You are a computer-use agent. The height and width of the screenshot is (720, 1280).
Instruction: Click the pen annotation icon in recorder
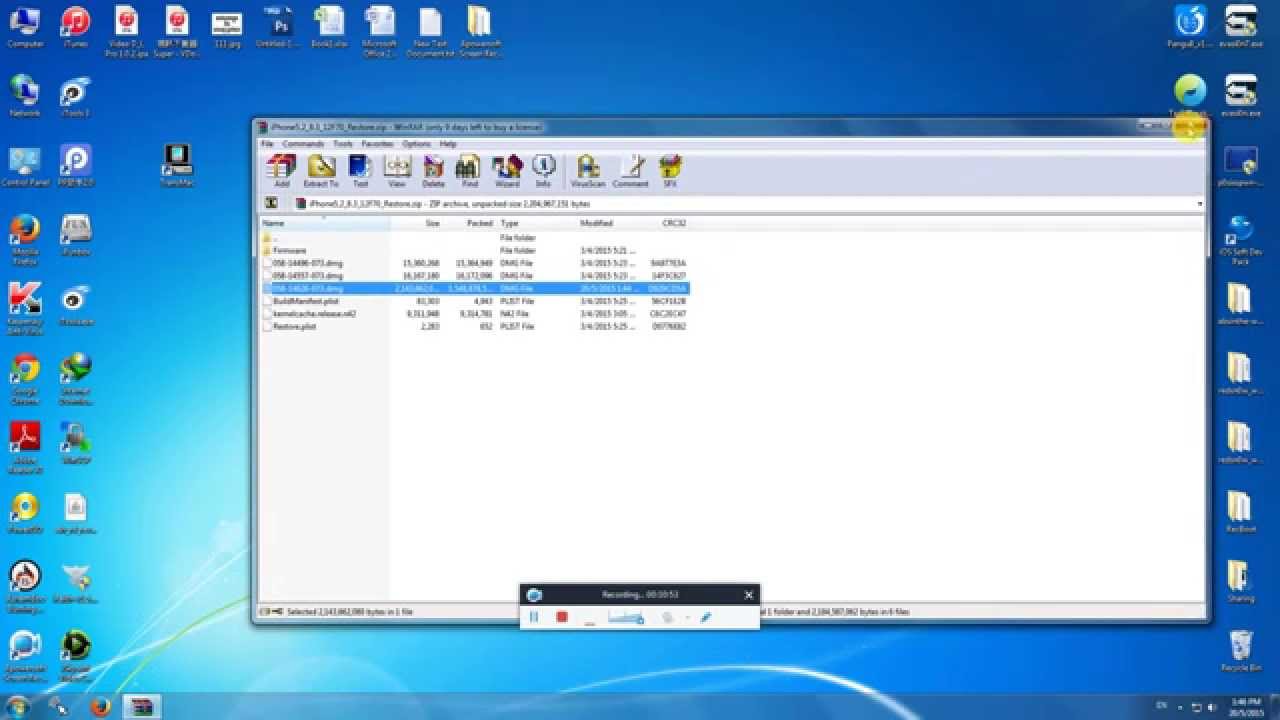(x=706, y=618)
